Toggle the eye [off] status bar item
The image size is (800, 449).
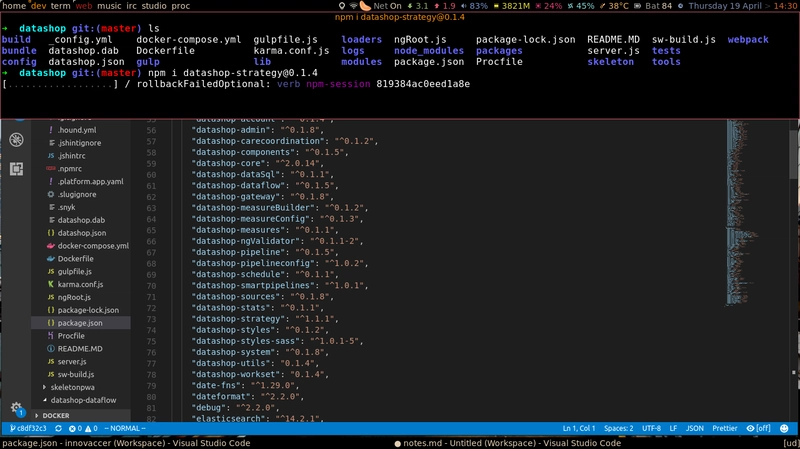click(758, 429)
